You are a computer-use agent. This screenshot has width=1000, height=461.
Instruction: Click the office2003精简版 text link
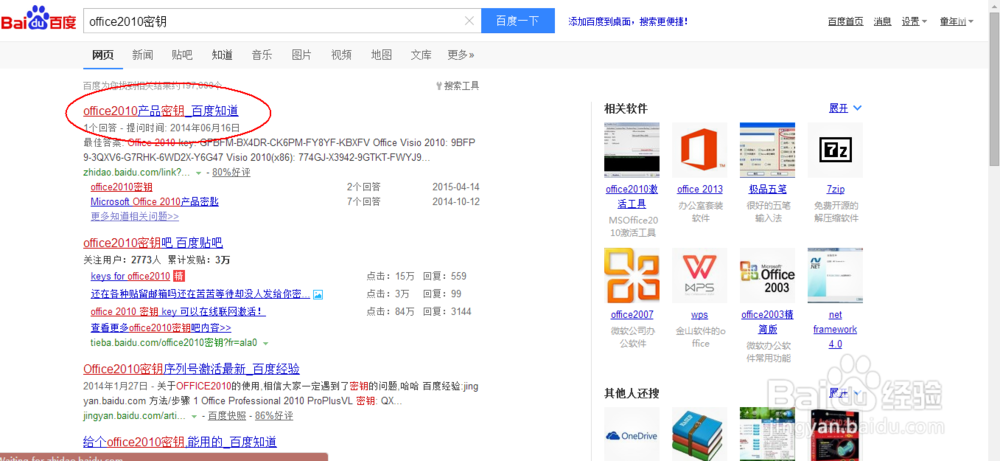point(767,323)
